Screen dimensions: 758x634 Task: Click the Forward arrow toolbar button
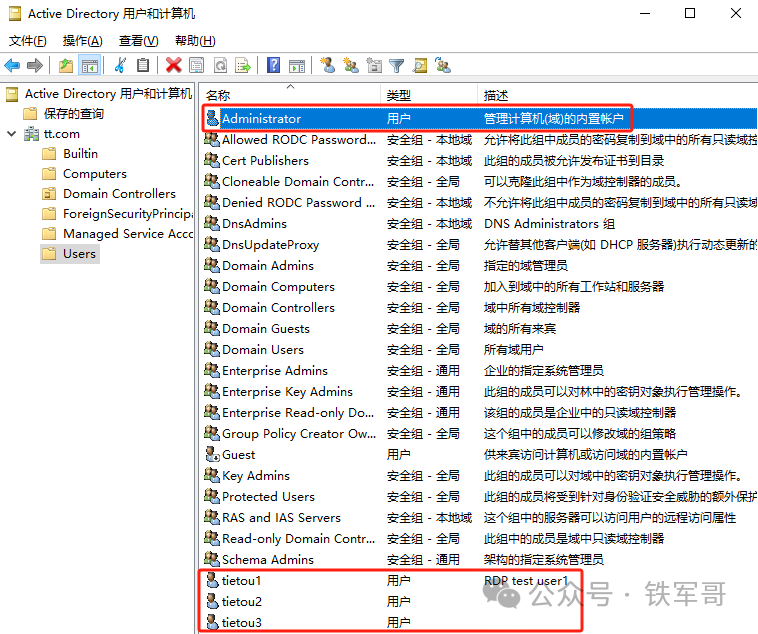[35, 65]
